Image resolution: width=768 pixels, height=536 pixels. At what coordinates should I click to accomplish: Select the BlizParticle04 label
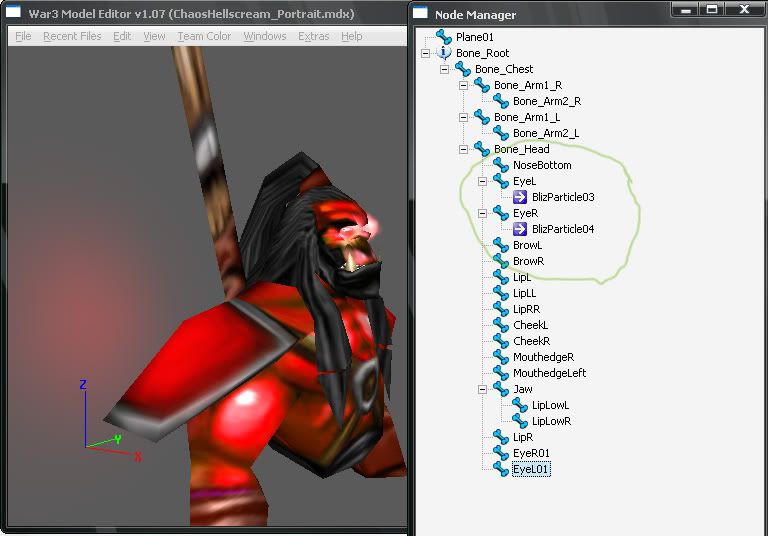563,229
